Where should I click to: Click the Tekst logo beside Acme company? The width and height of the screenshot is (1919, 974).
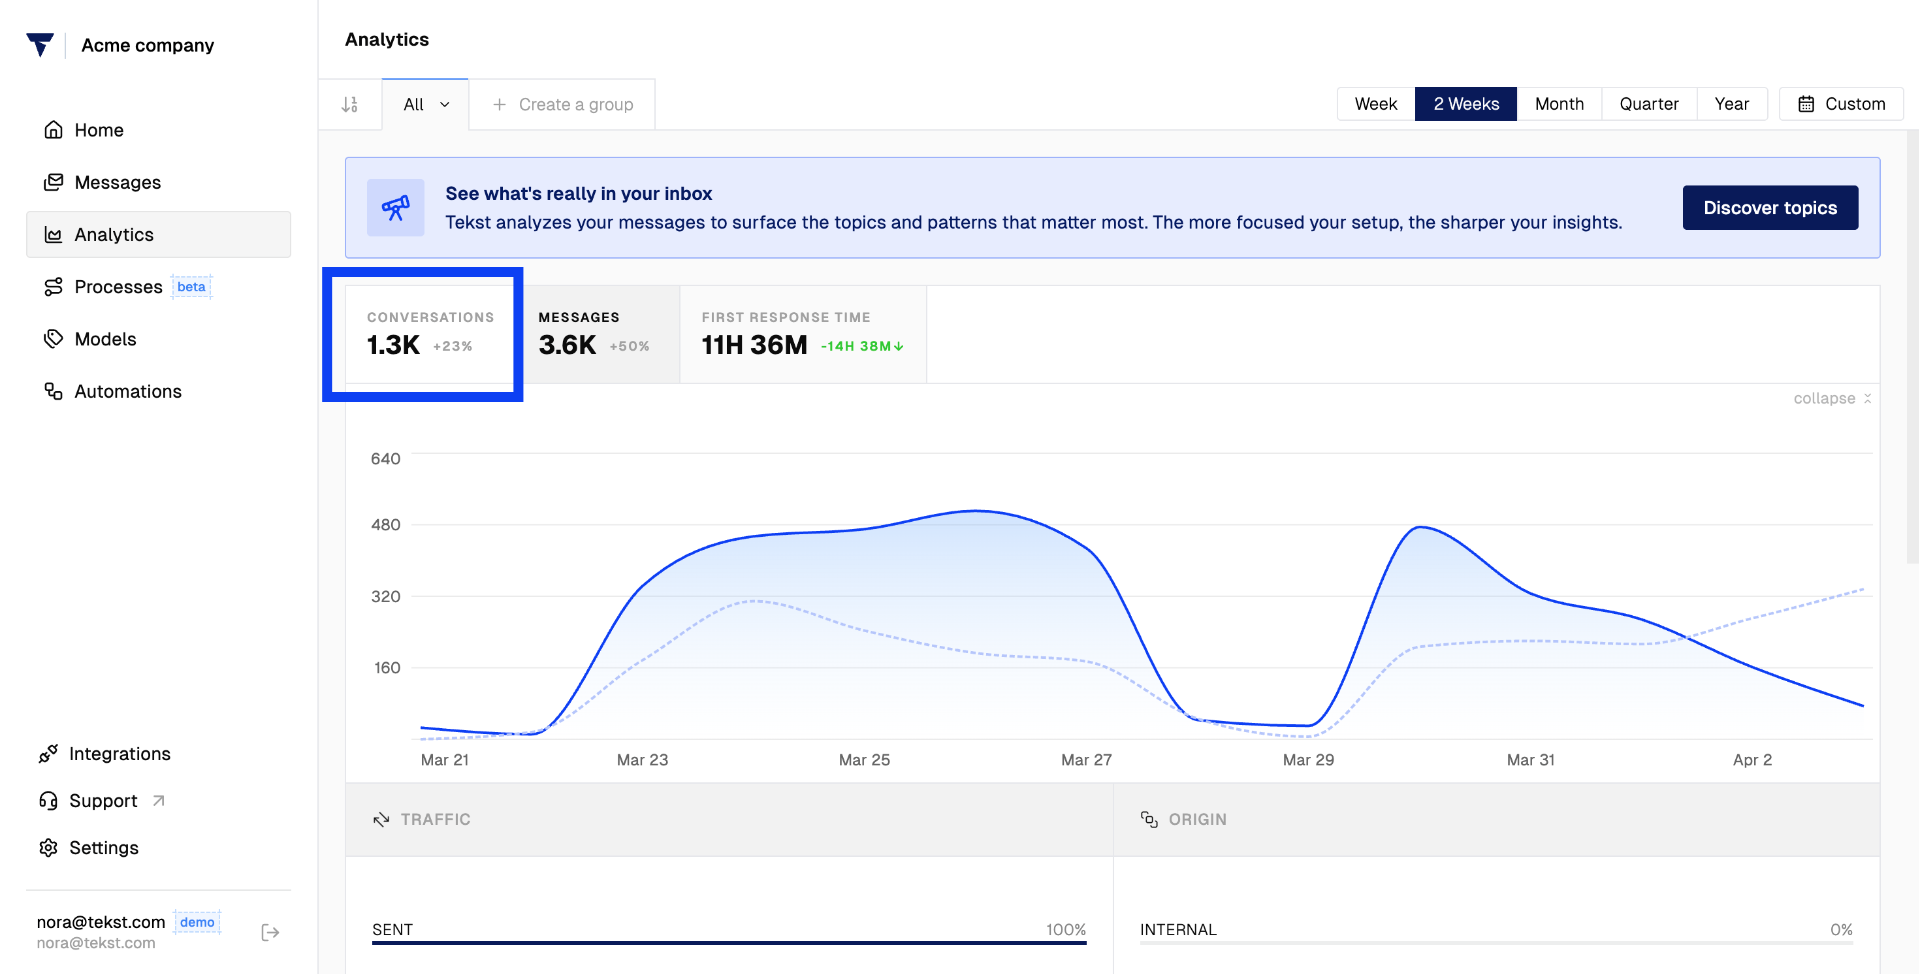click(40, 45)
